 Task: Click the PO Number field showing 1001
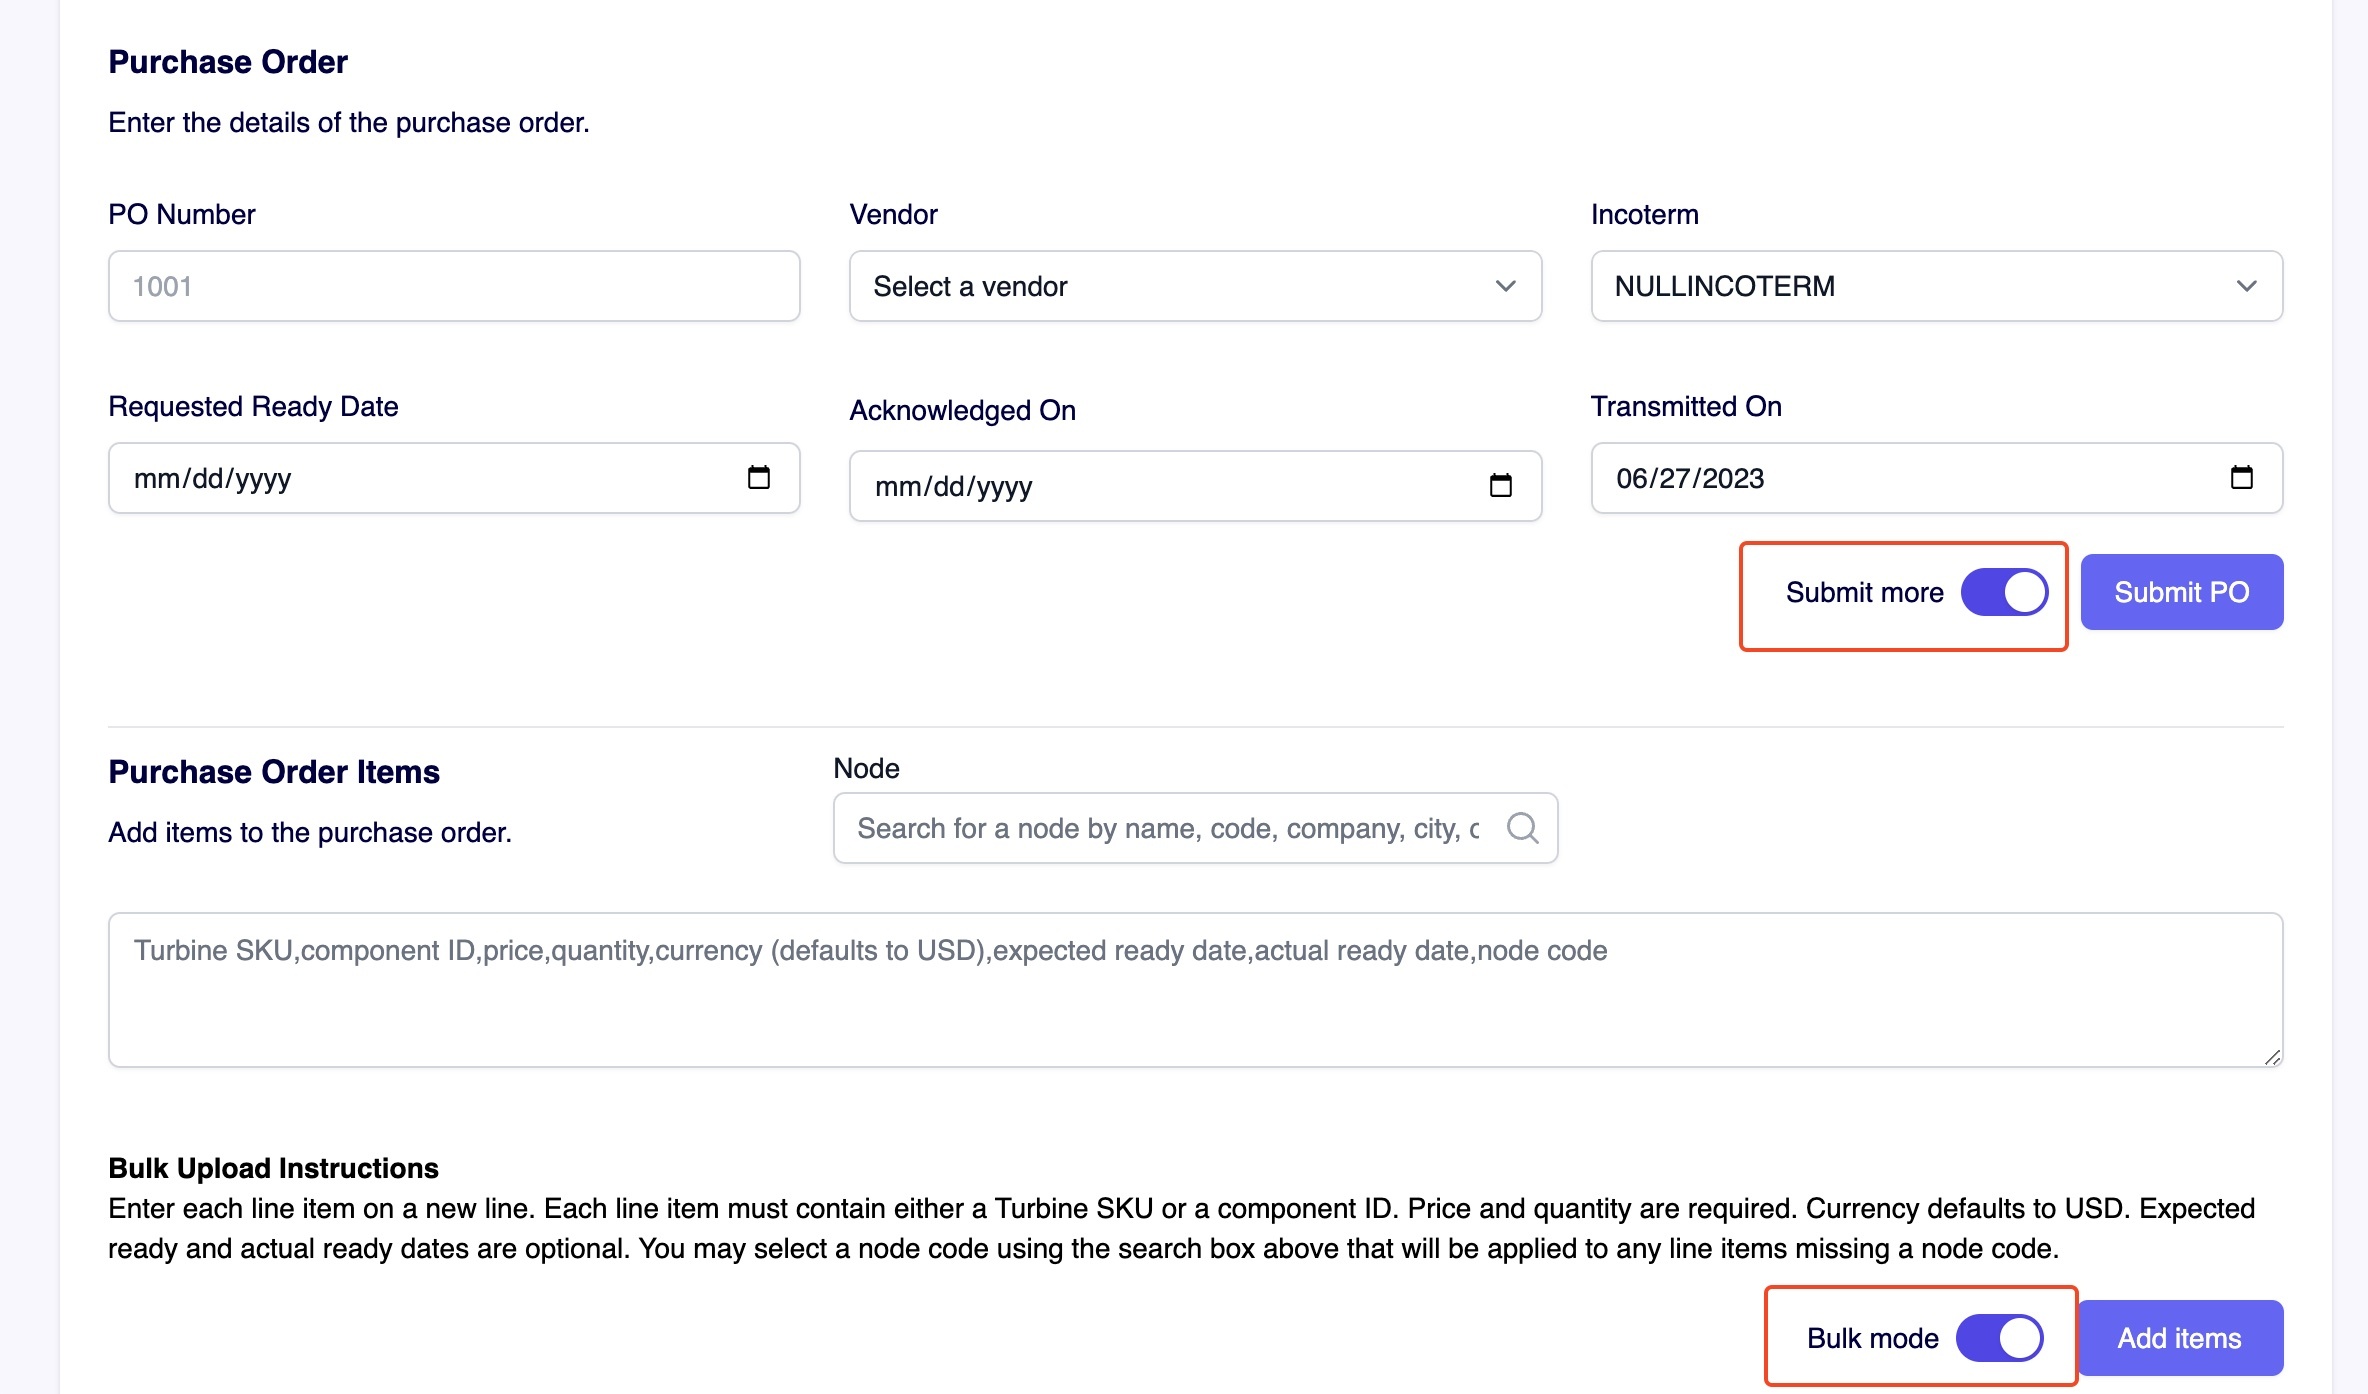pyautogui.click(x=453, y=286)
